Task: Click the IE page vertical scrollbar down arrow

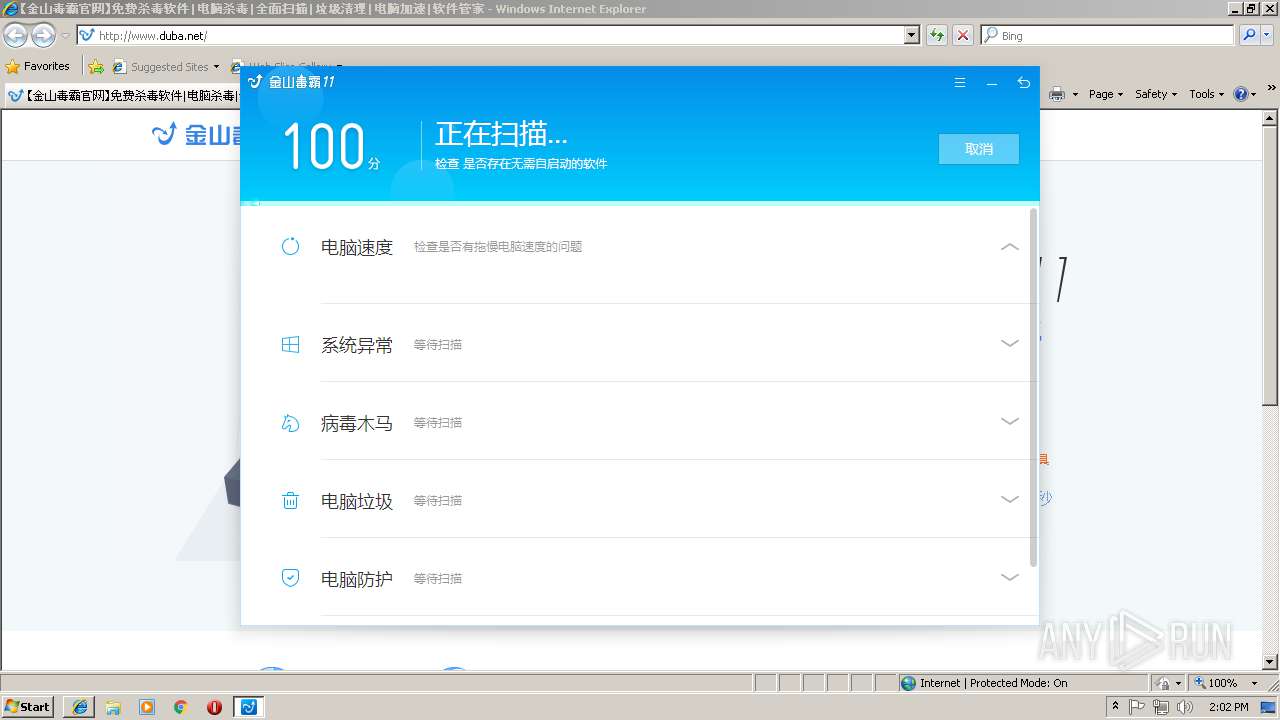Action: (x=1270, y=662)
